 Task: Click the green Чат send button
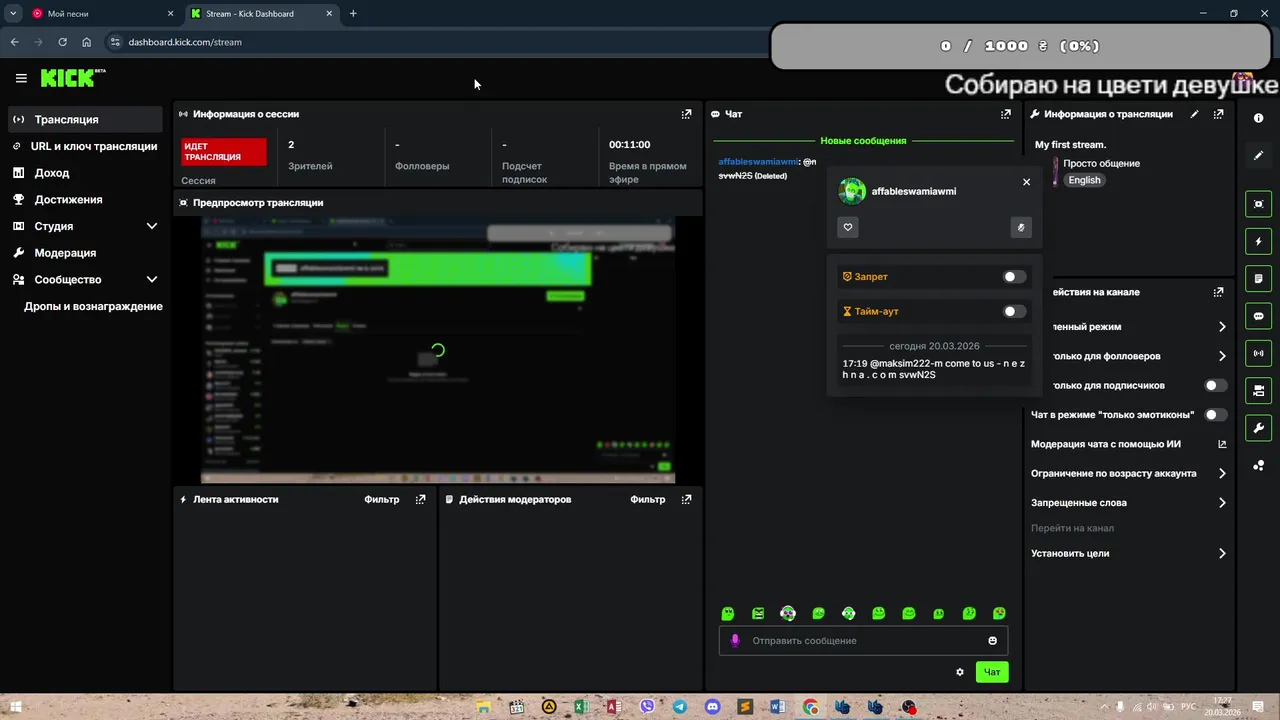[x=992, y=672]
